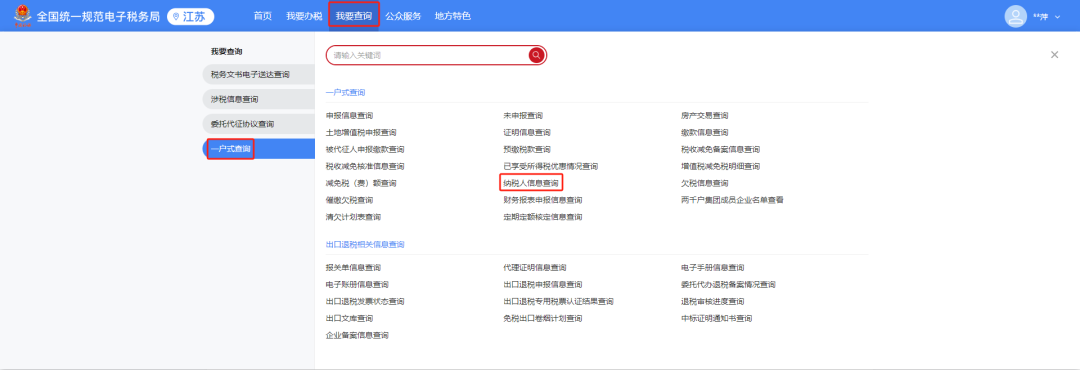Click the 全国统一规范电子税务局 title
Image resolution: width=1080 pixels, height=370 pixels.
click(98, 17)
